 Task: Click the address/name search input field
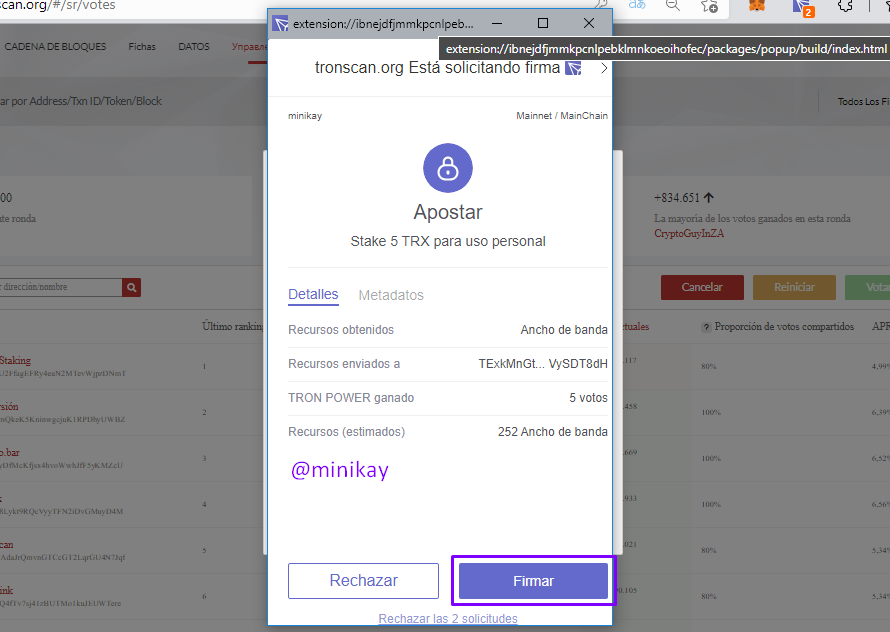(x=61, y=287)
